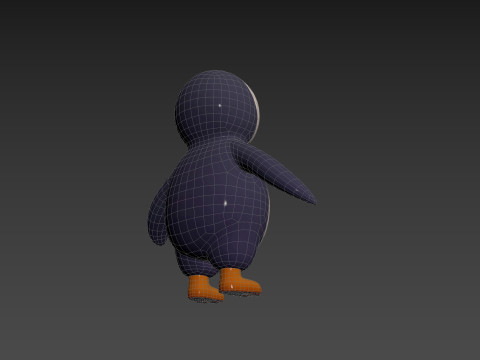Viewport: 480px width, 360px height.
Task: Select the orange boot on the right
Action: 240,282
